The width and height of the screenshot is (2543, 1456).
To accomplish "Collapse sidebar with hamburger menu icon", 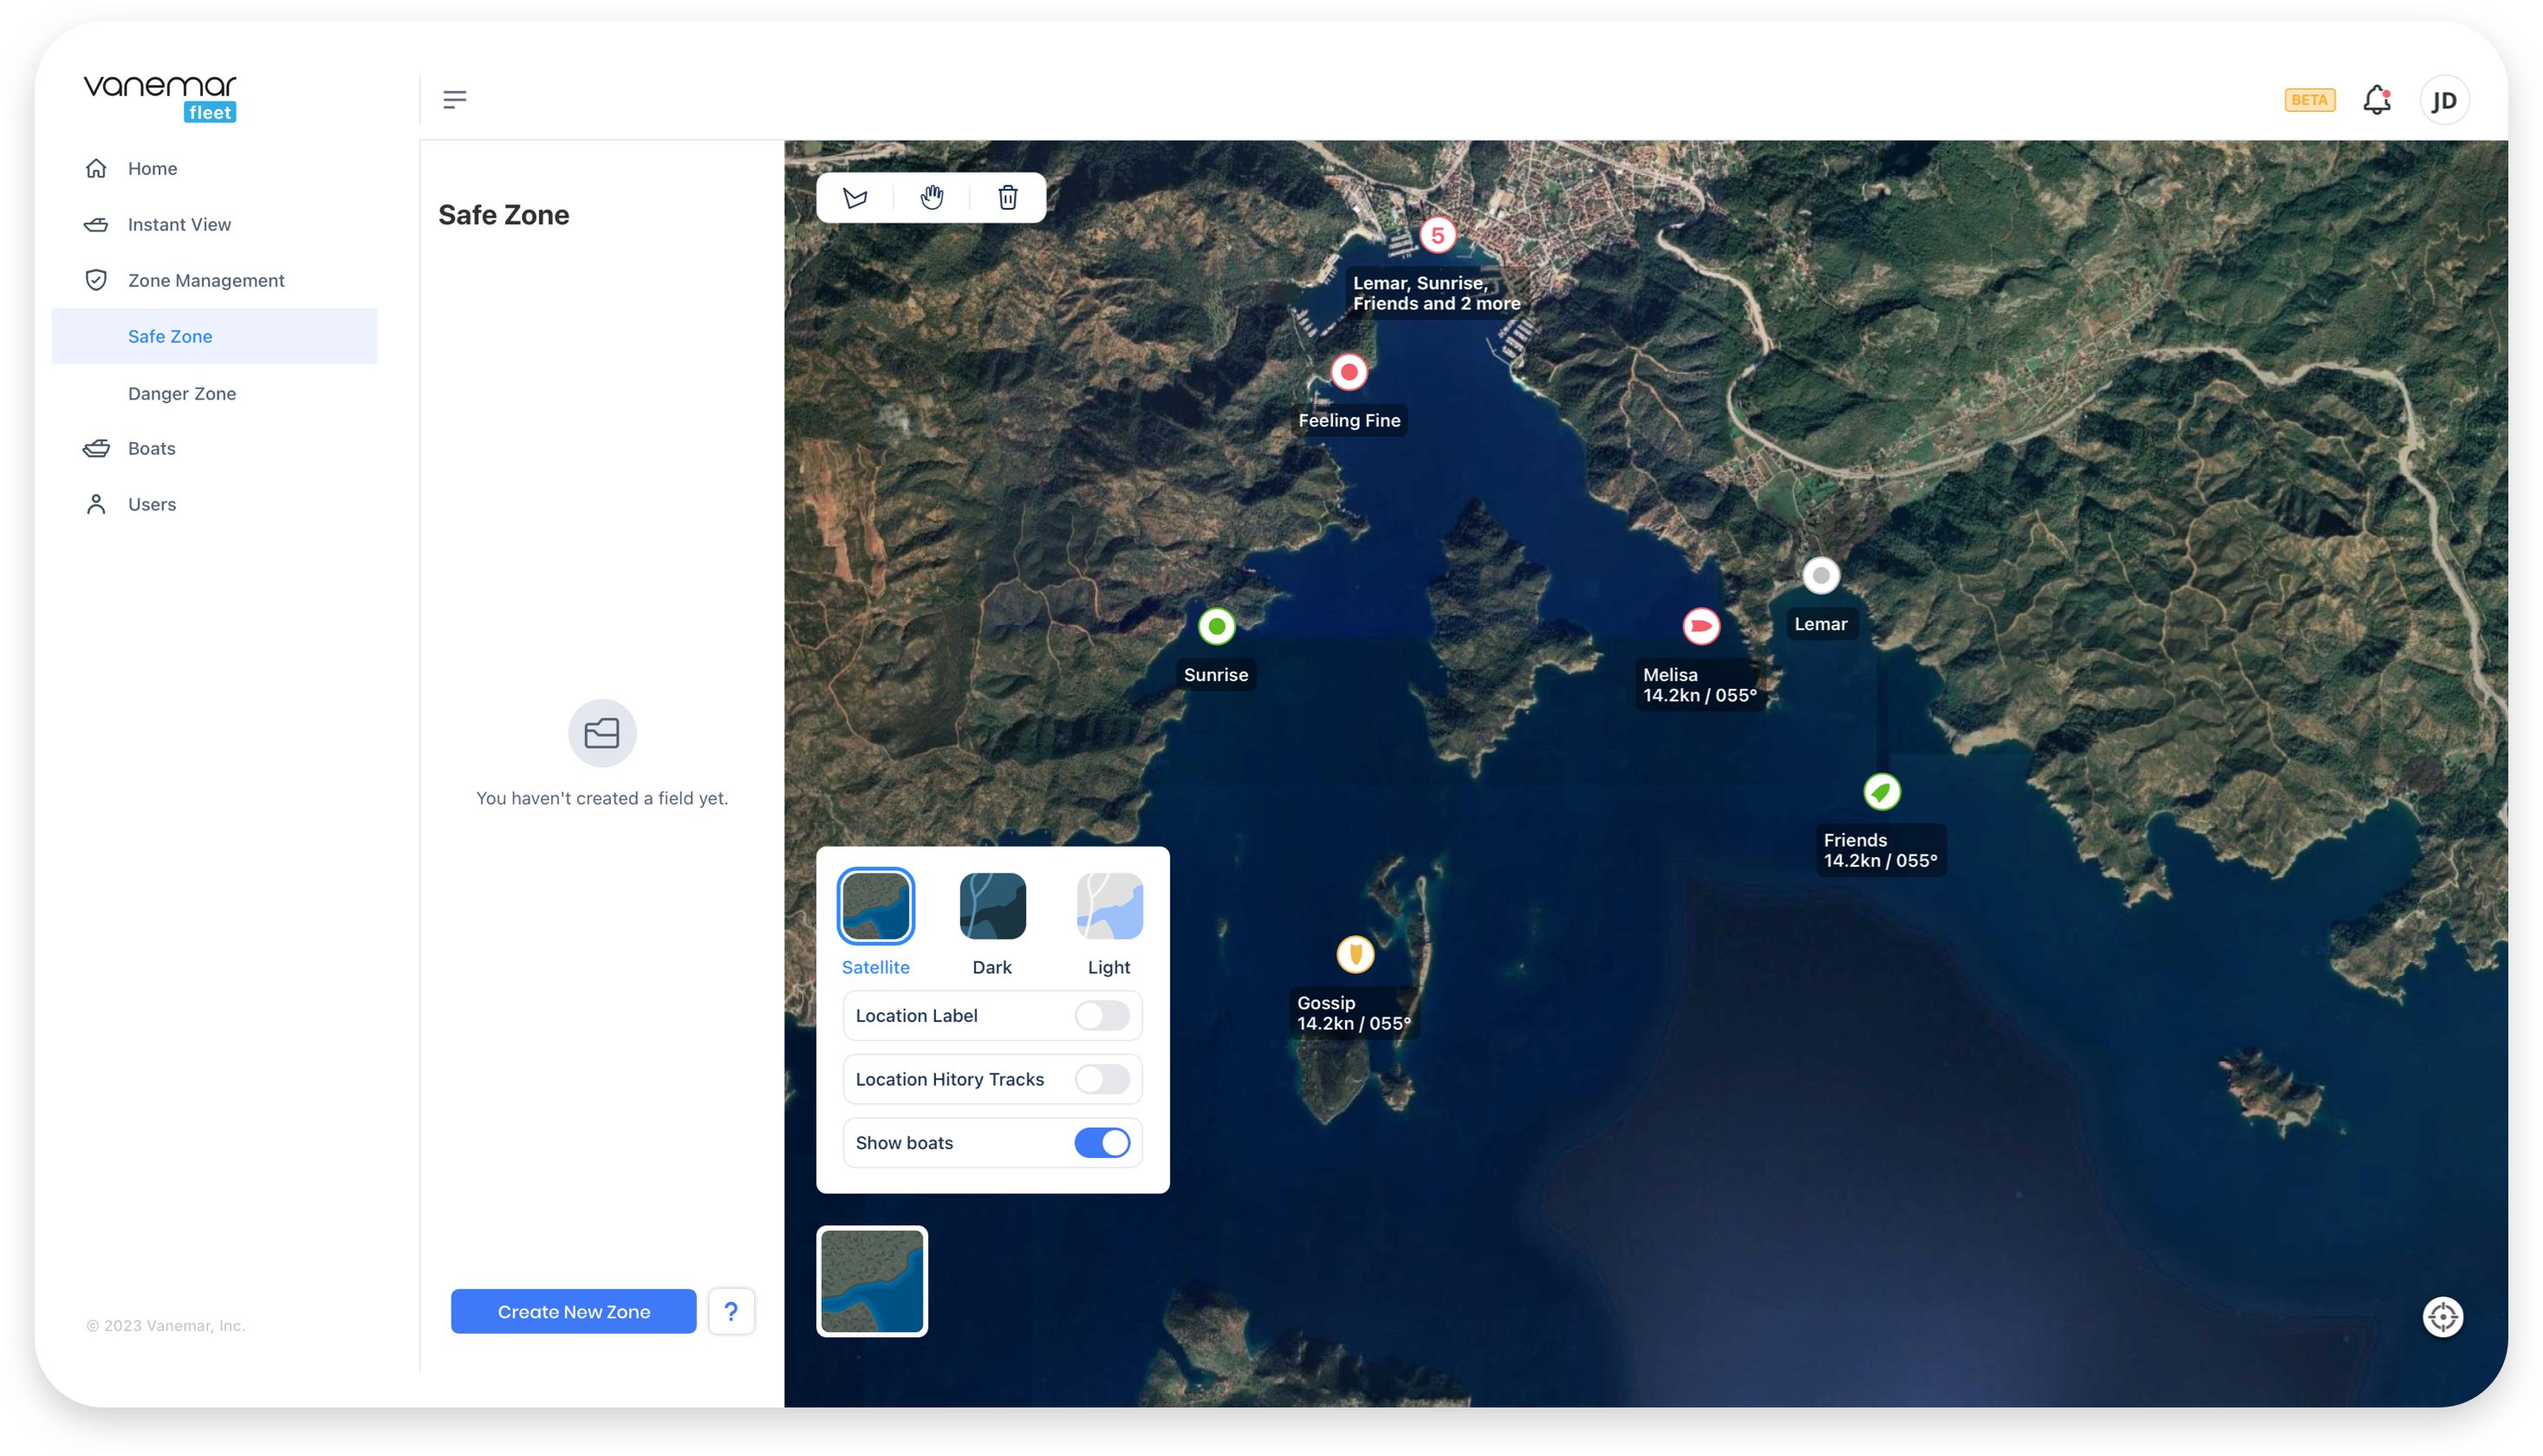I will pyautogui.click(x=455, y=99).
